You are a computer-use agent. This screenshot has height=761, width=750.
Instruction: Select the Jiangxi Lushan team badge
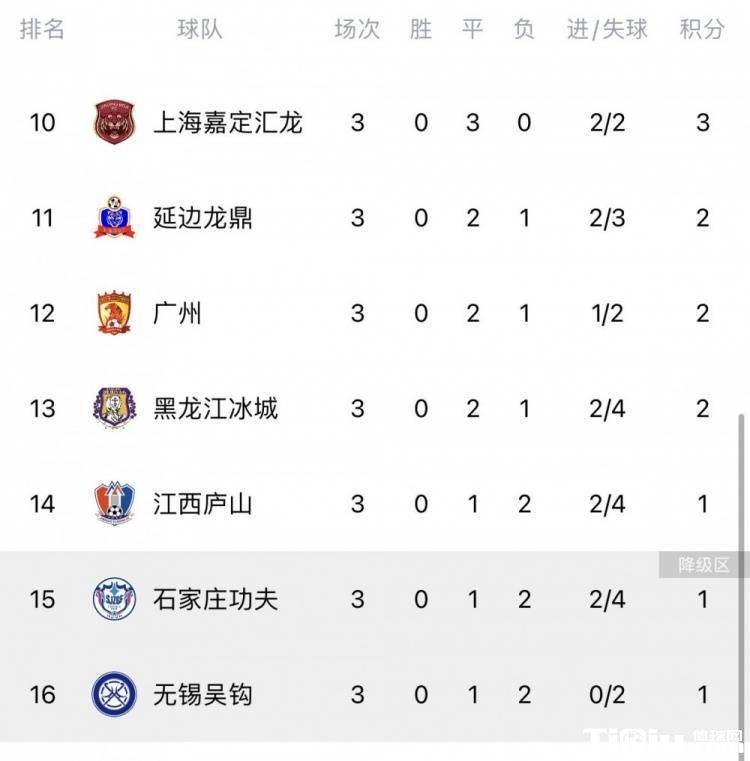tap(114, 503)
